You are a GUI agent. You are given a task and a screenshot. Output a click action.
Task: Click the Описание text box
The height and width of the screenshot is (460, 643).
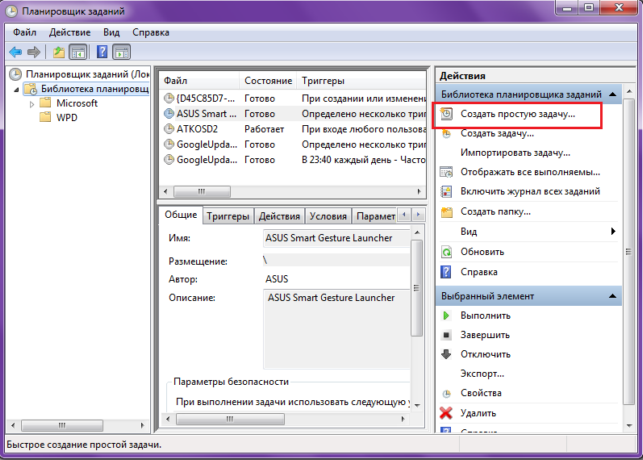336,329
